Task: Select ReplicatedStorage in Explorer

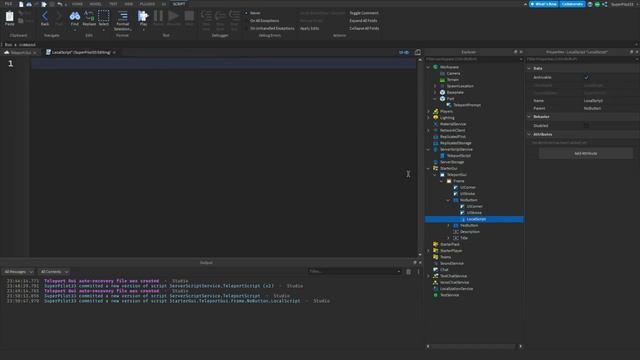Action: [456, 143]
